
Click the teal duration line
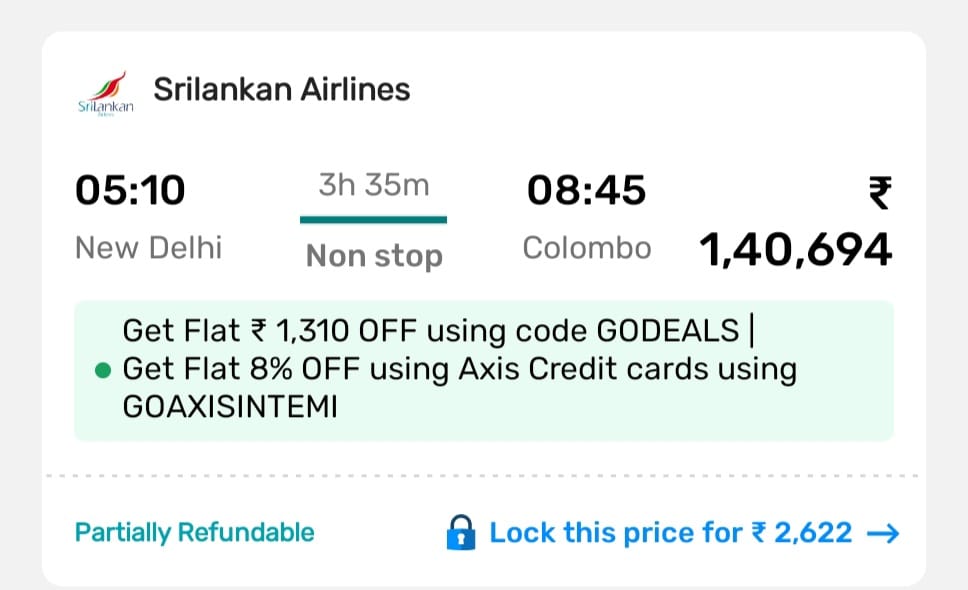[373, 219]
